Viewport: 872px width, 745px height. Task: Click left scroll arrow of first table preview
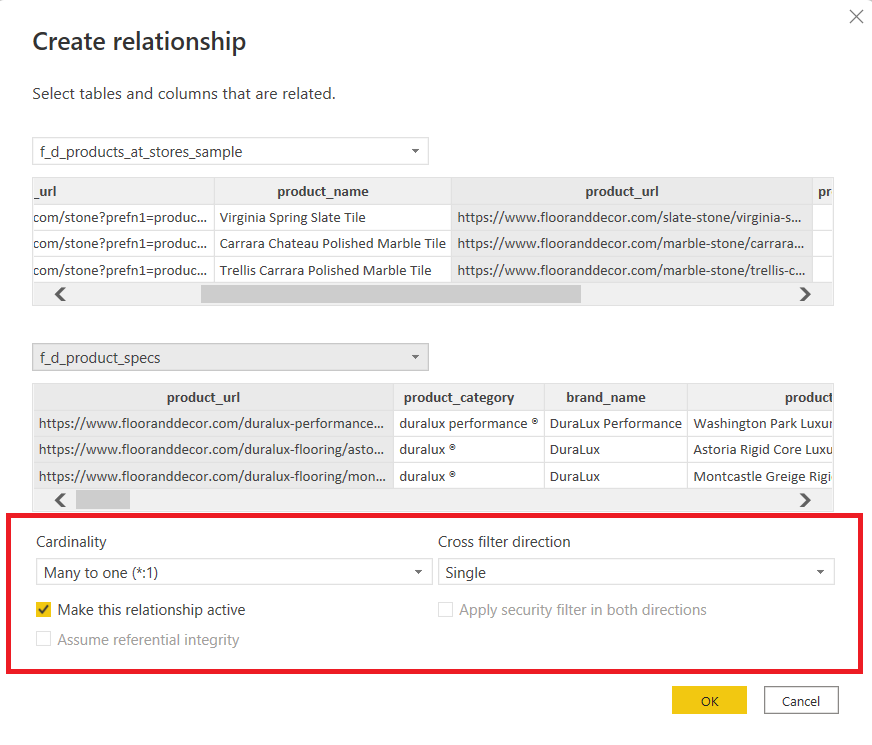click(x=60, y=294)
